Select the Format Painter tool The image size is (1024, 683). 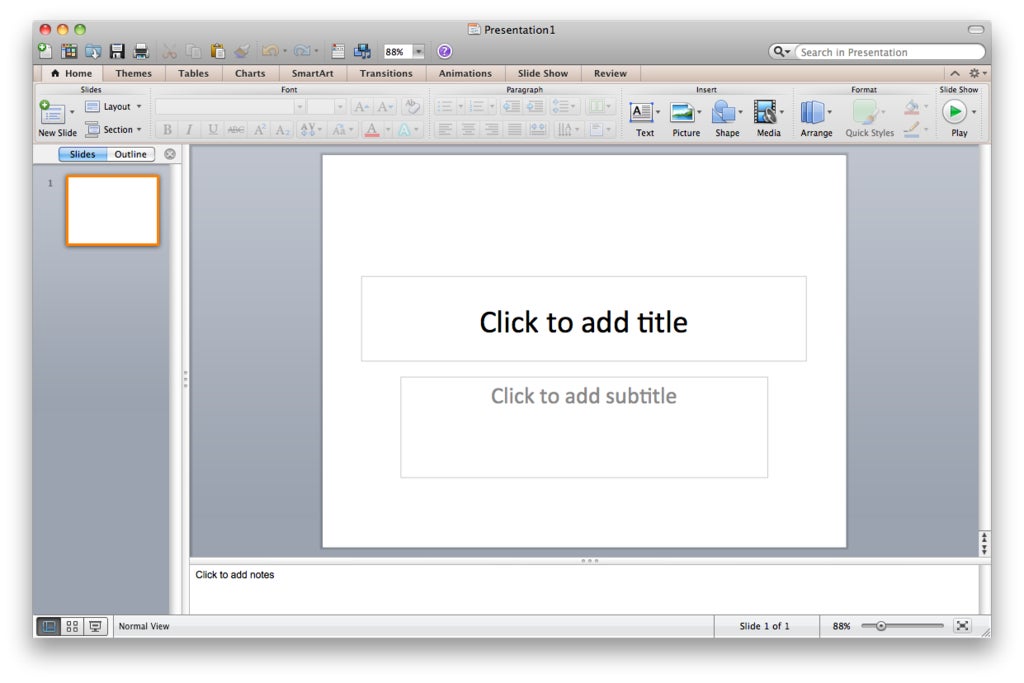click(240, 51)
